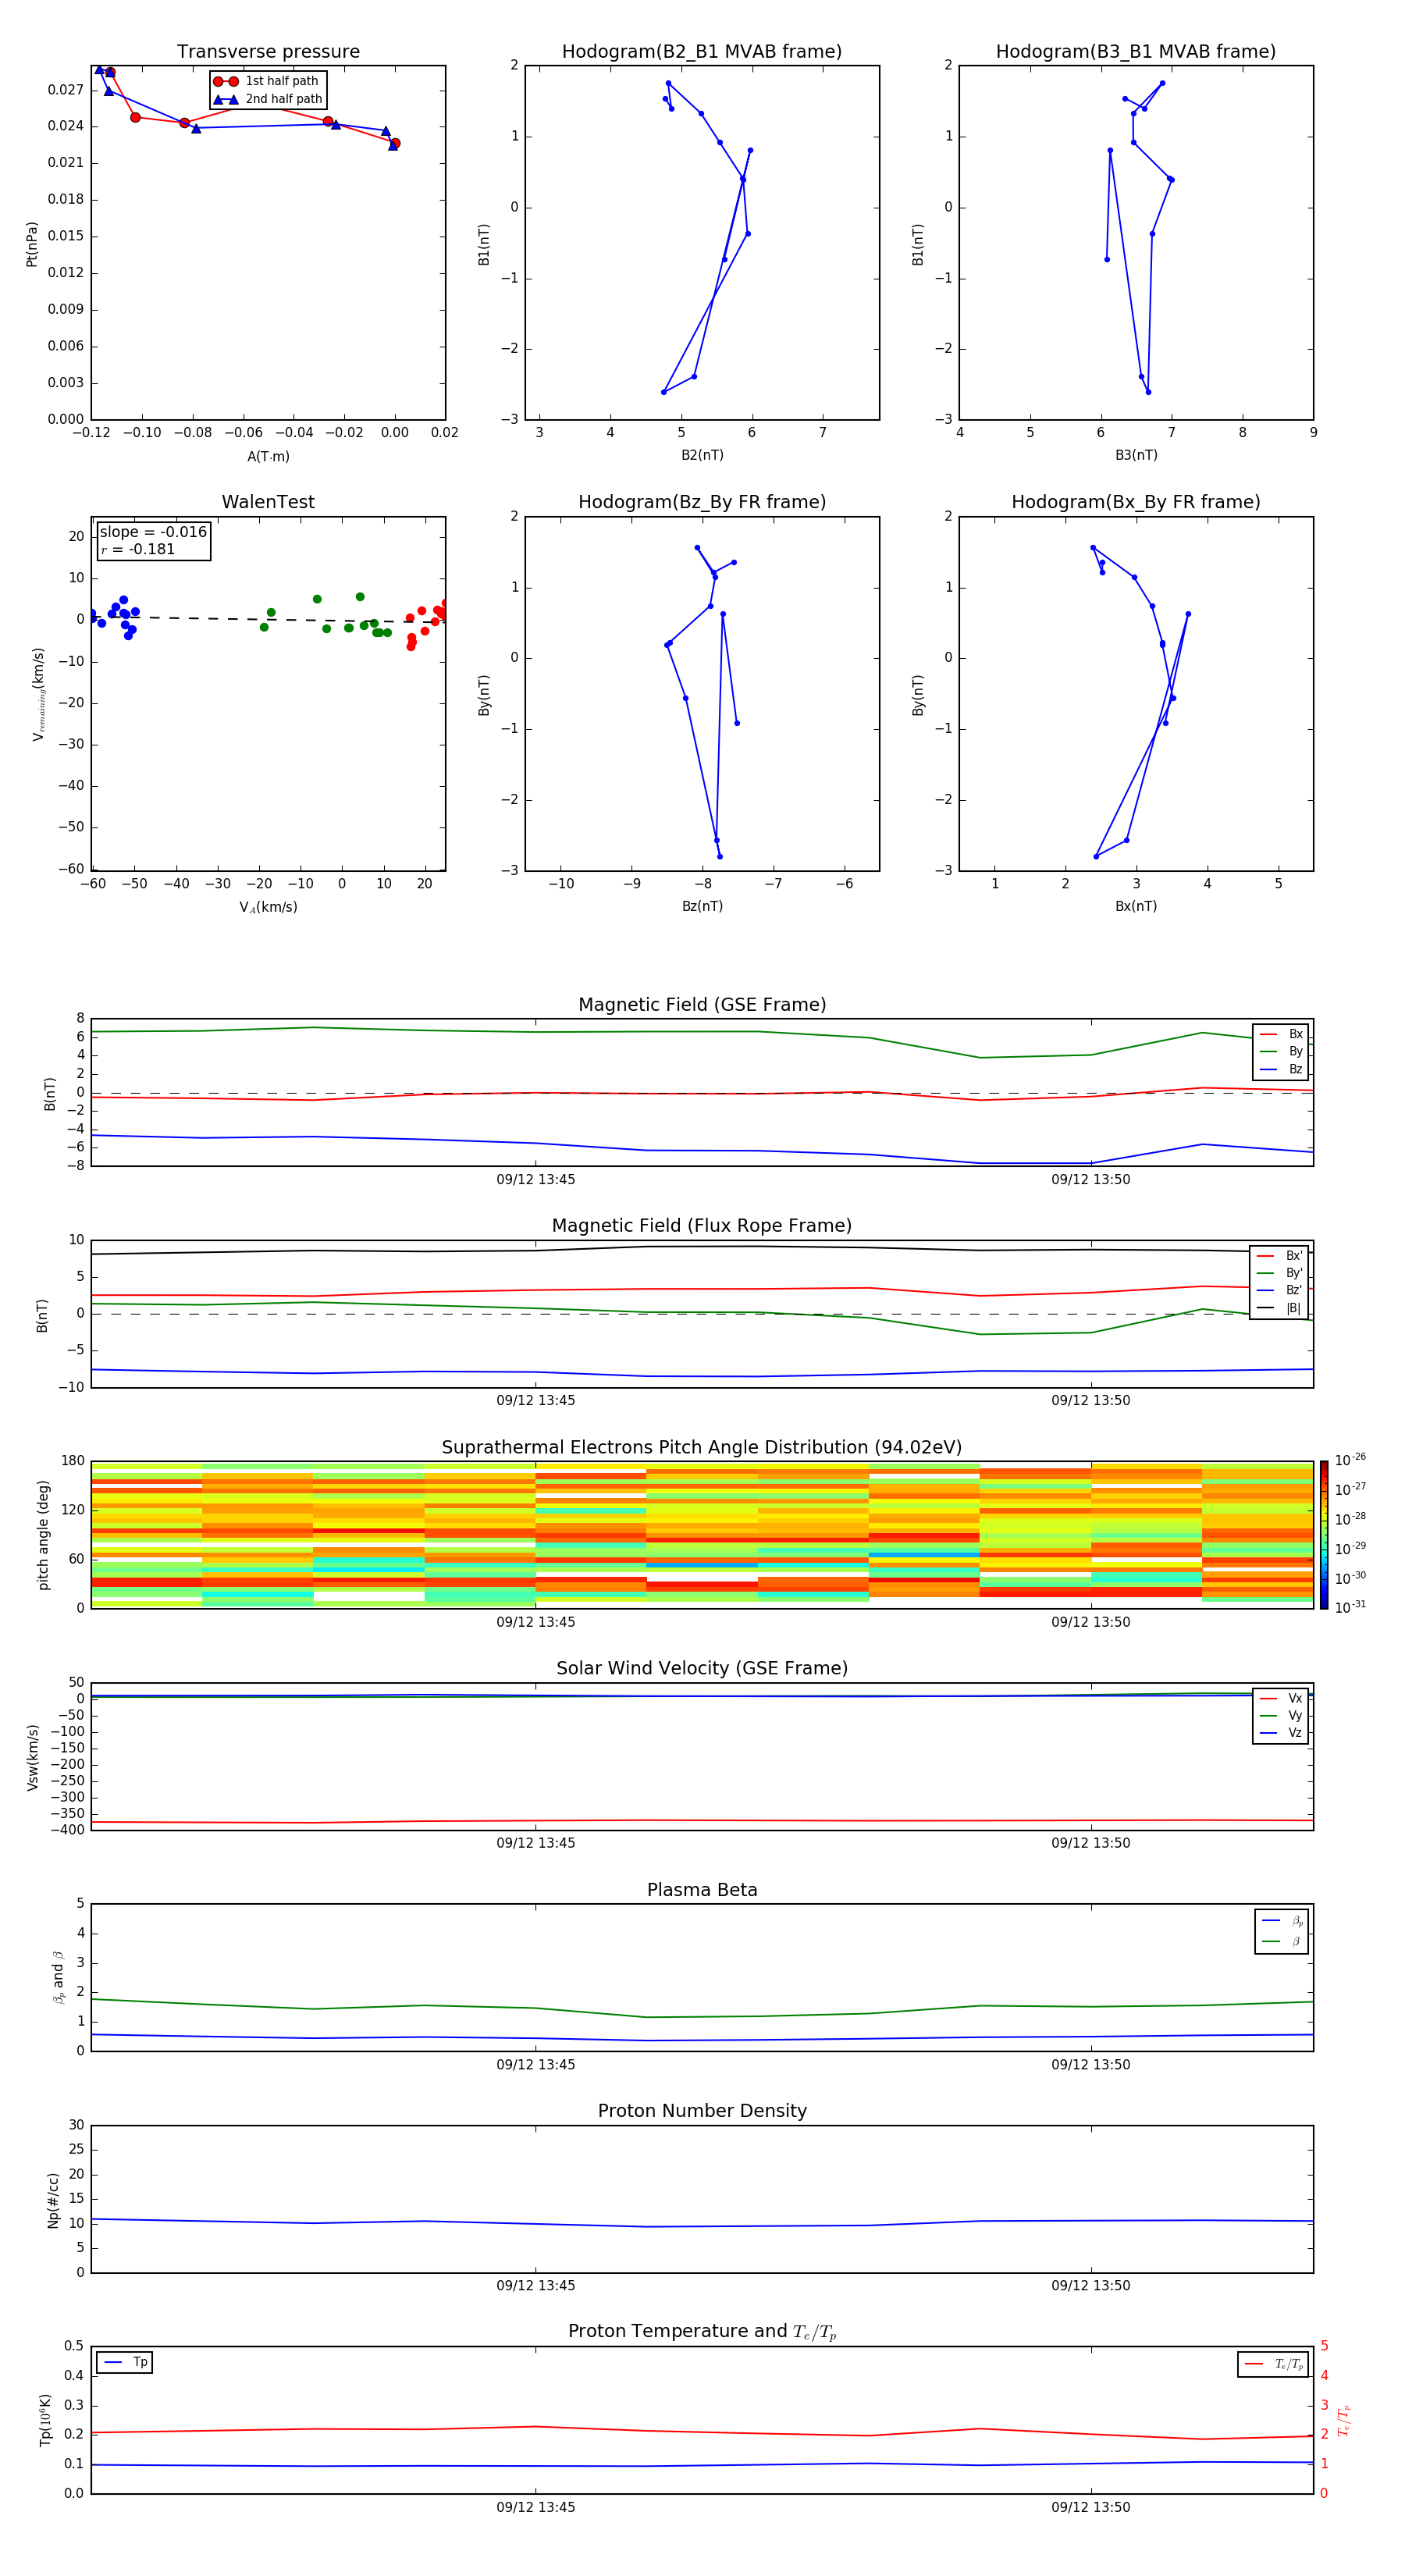Click the 'Np(#/cc)' axis label

pyautogui.click(x=52, y=2200)
